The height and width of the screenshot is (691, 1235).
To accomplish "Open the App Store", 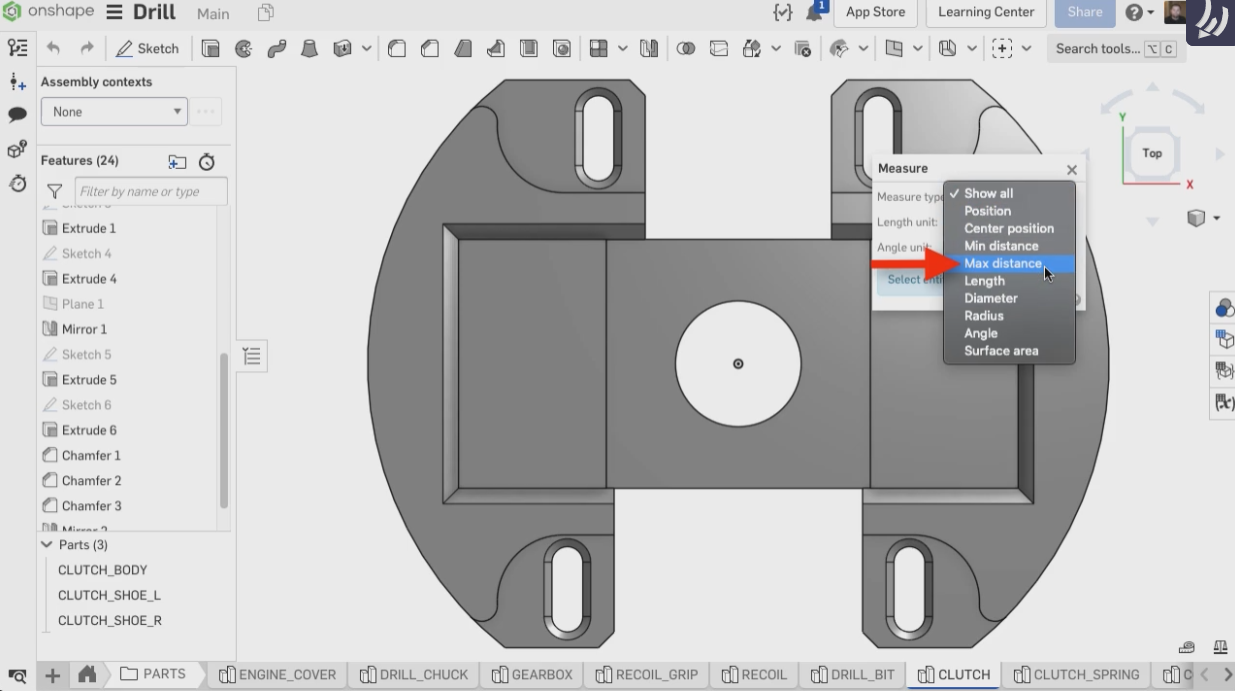I will pyautogui.click(x=875, y=13).
